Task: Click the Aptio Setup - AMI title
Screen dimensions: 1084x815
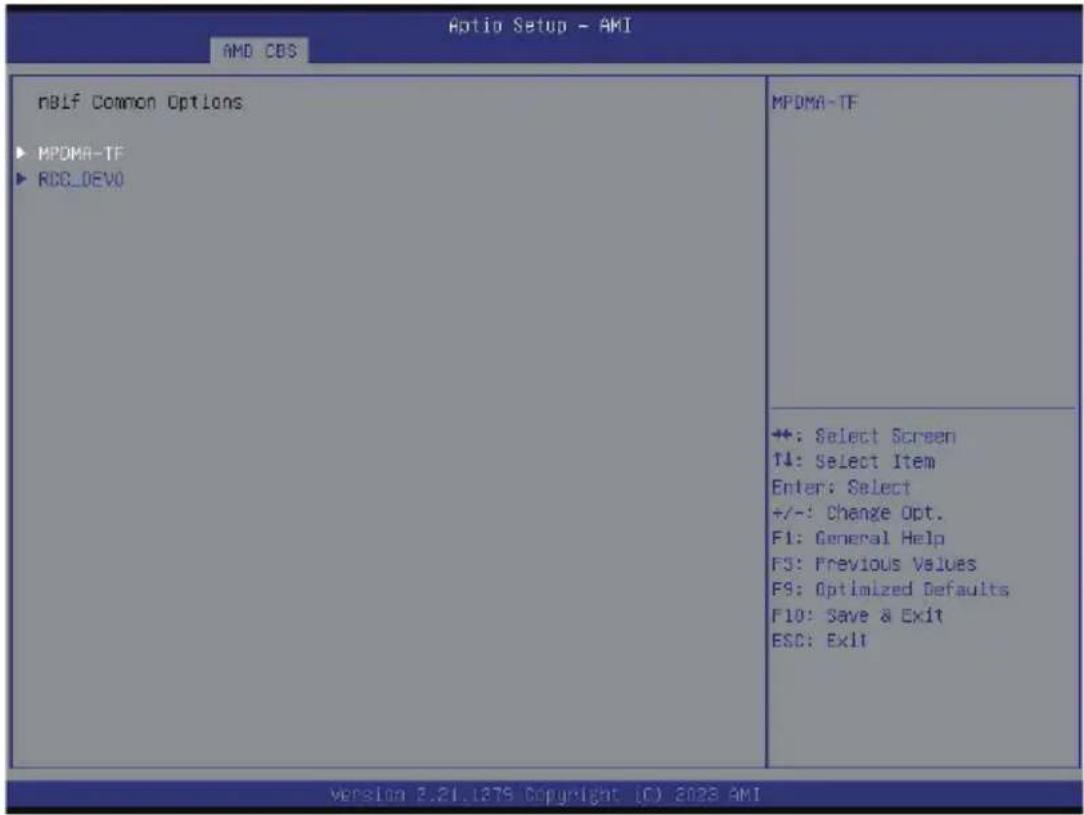Action: (540, 26)
